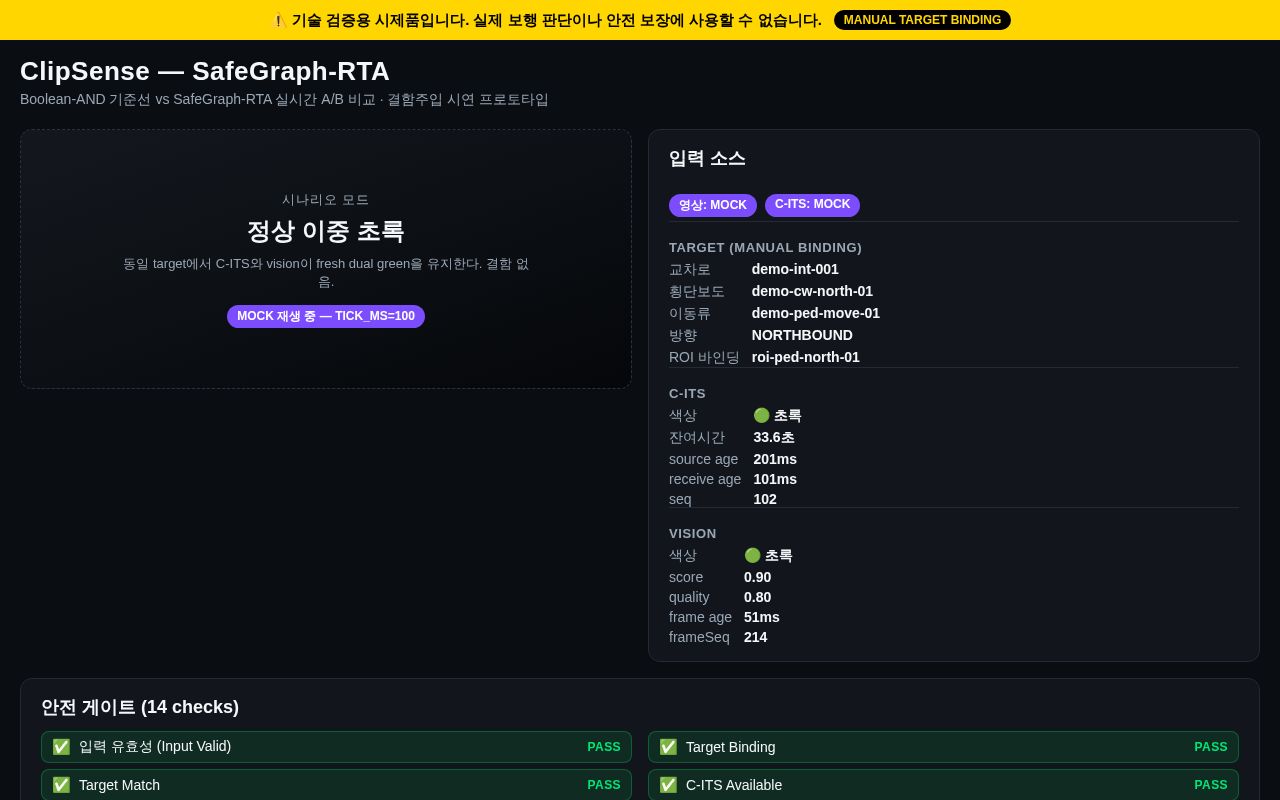Click the check icon for 입력 유효성

(x=61, y=747)
